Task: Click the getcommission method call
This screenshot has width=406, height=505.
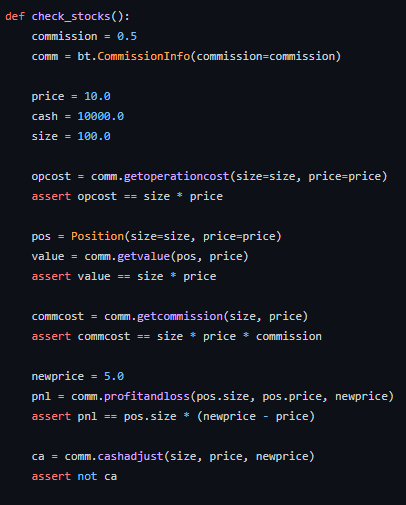Action: [x=180, y=316]
